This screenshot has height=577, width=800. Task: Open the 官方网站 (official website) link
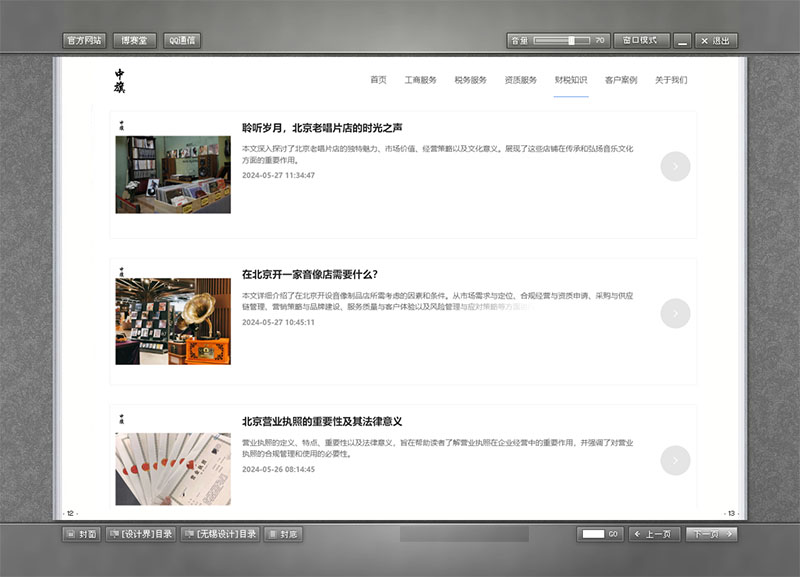tap(84, 40)
